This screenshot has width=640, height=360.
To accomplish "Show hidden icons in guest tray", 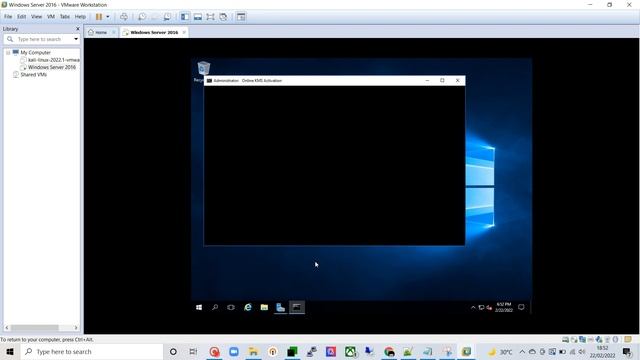I will point(473,307).
